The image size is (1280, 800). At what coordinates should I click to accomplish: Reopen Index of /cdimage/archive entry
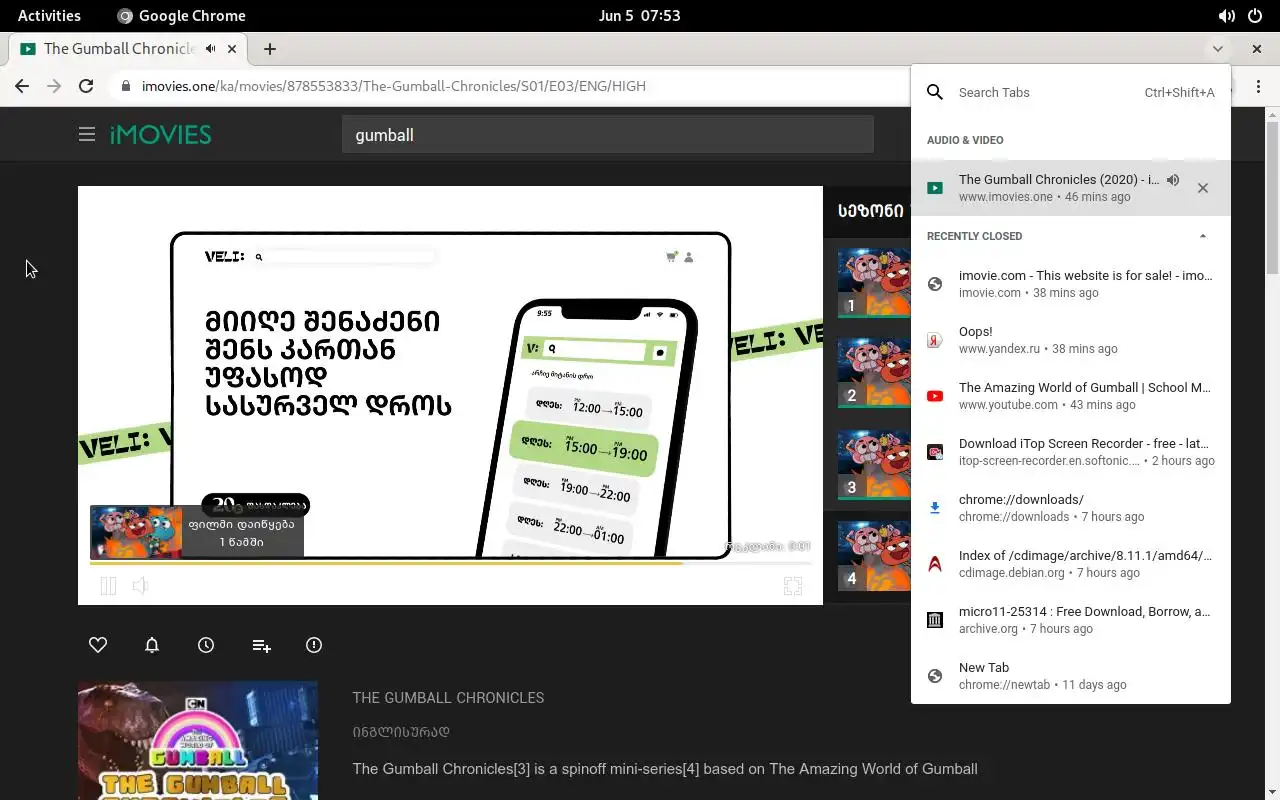click(x=1071, y=564)
